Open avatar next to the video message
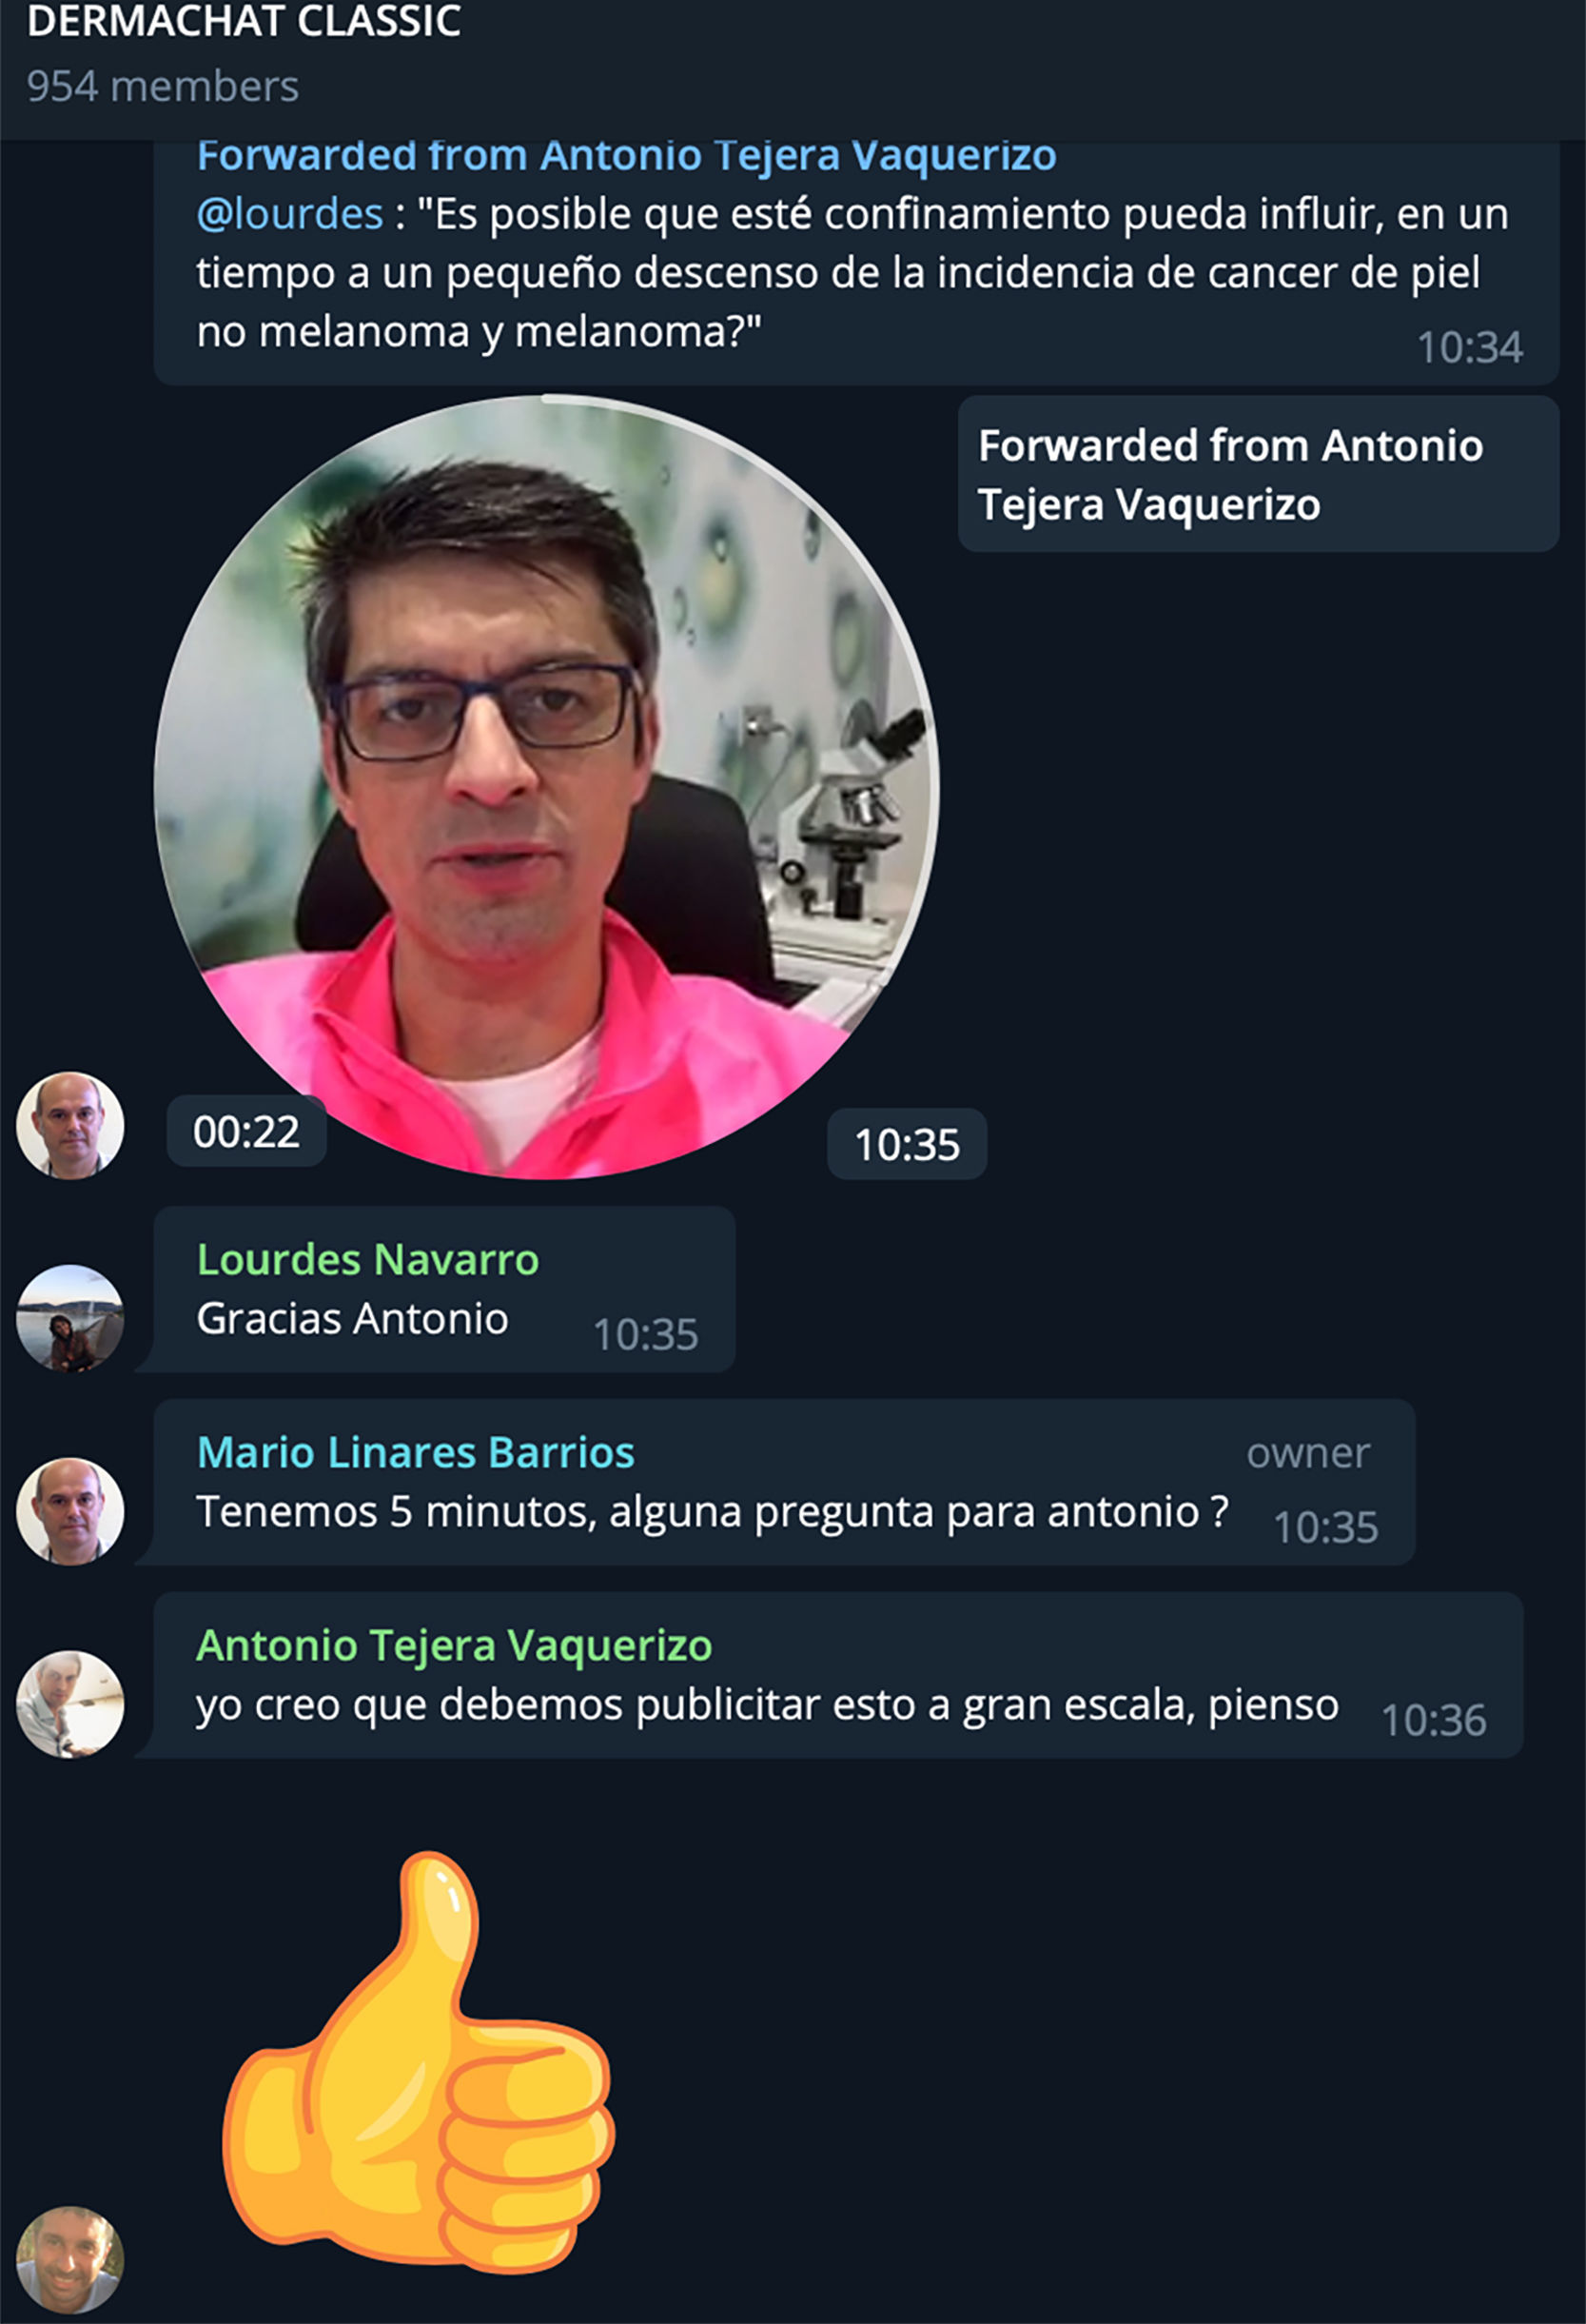Image resolution: width=1586 pixels, height=2324 pixels. tap(70, 1126)
